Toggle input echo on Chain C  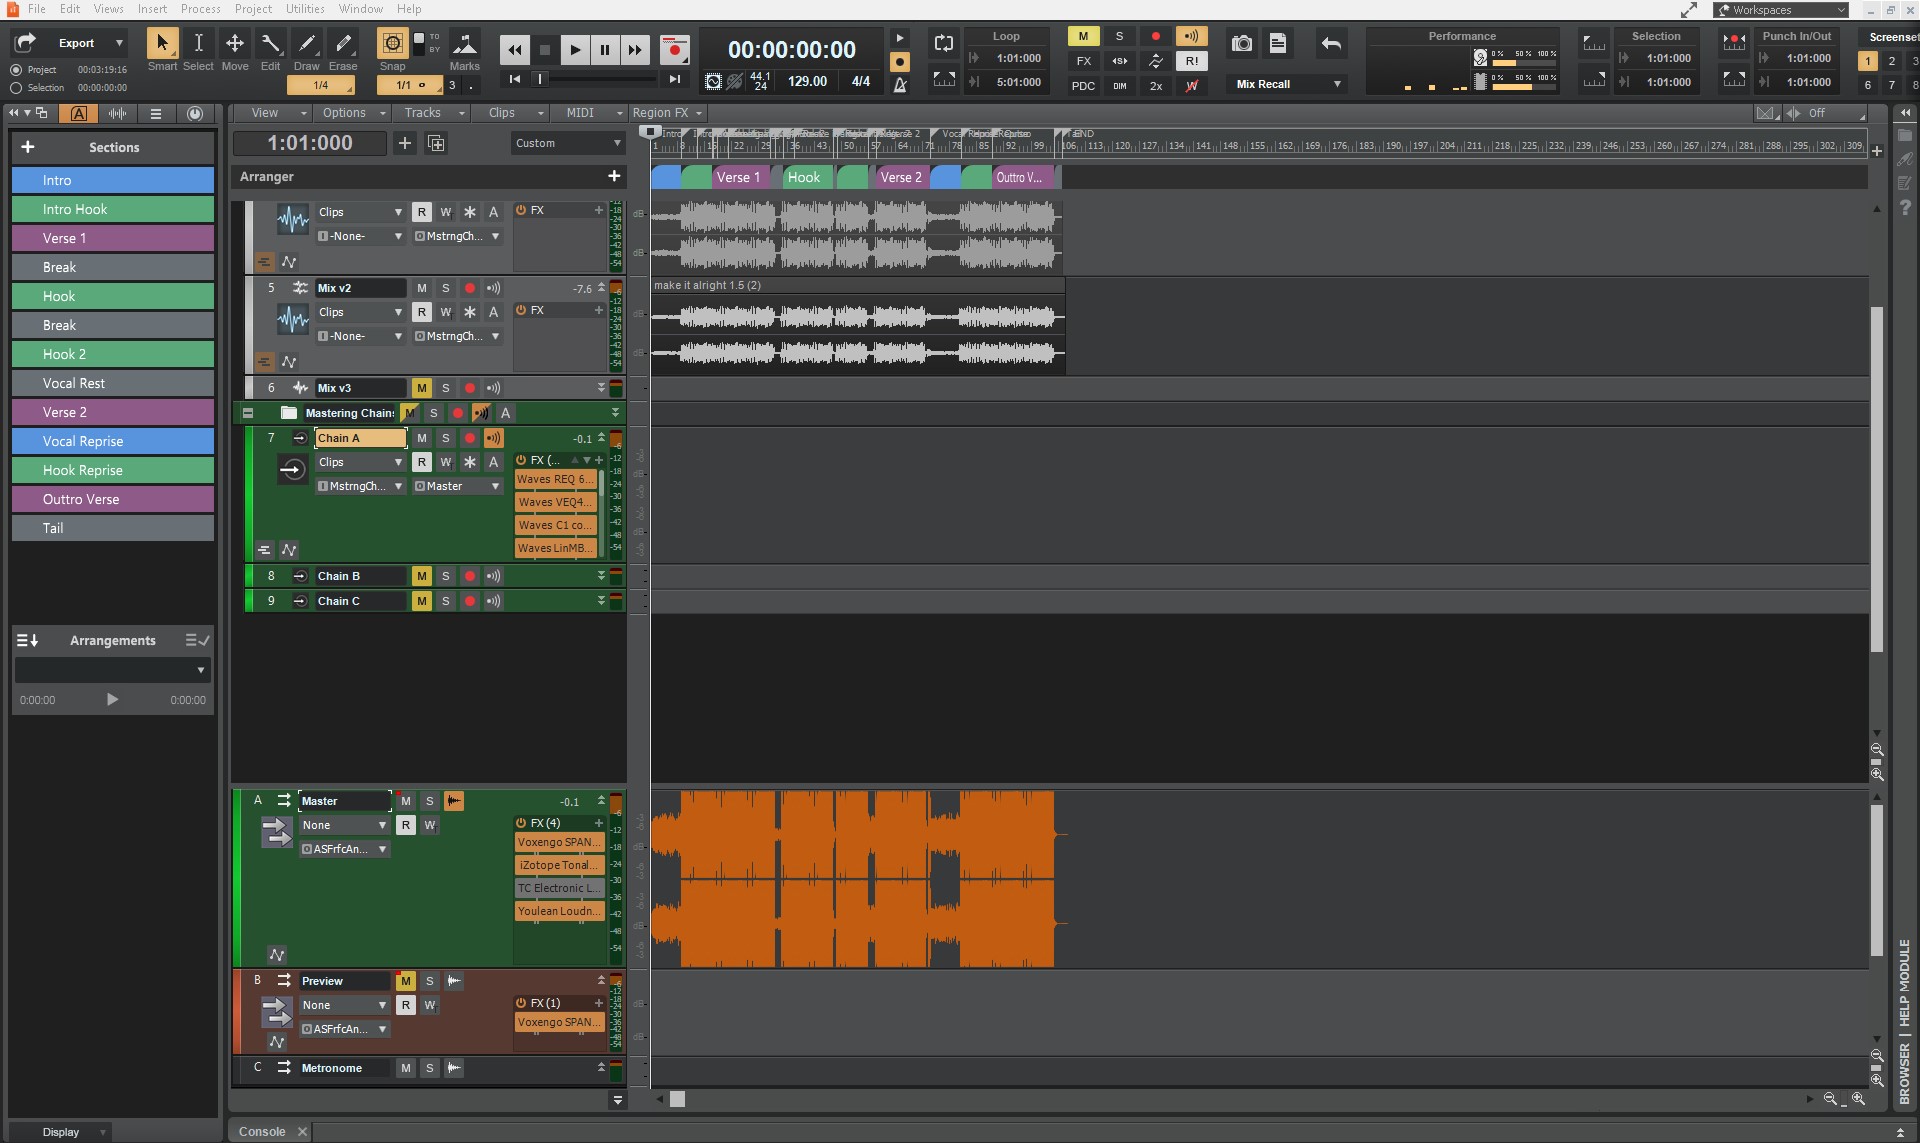pyautogui.click(x=493, y=601)
